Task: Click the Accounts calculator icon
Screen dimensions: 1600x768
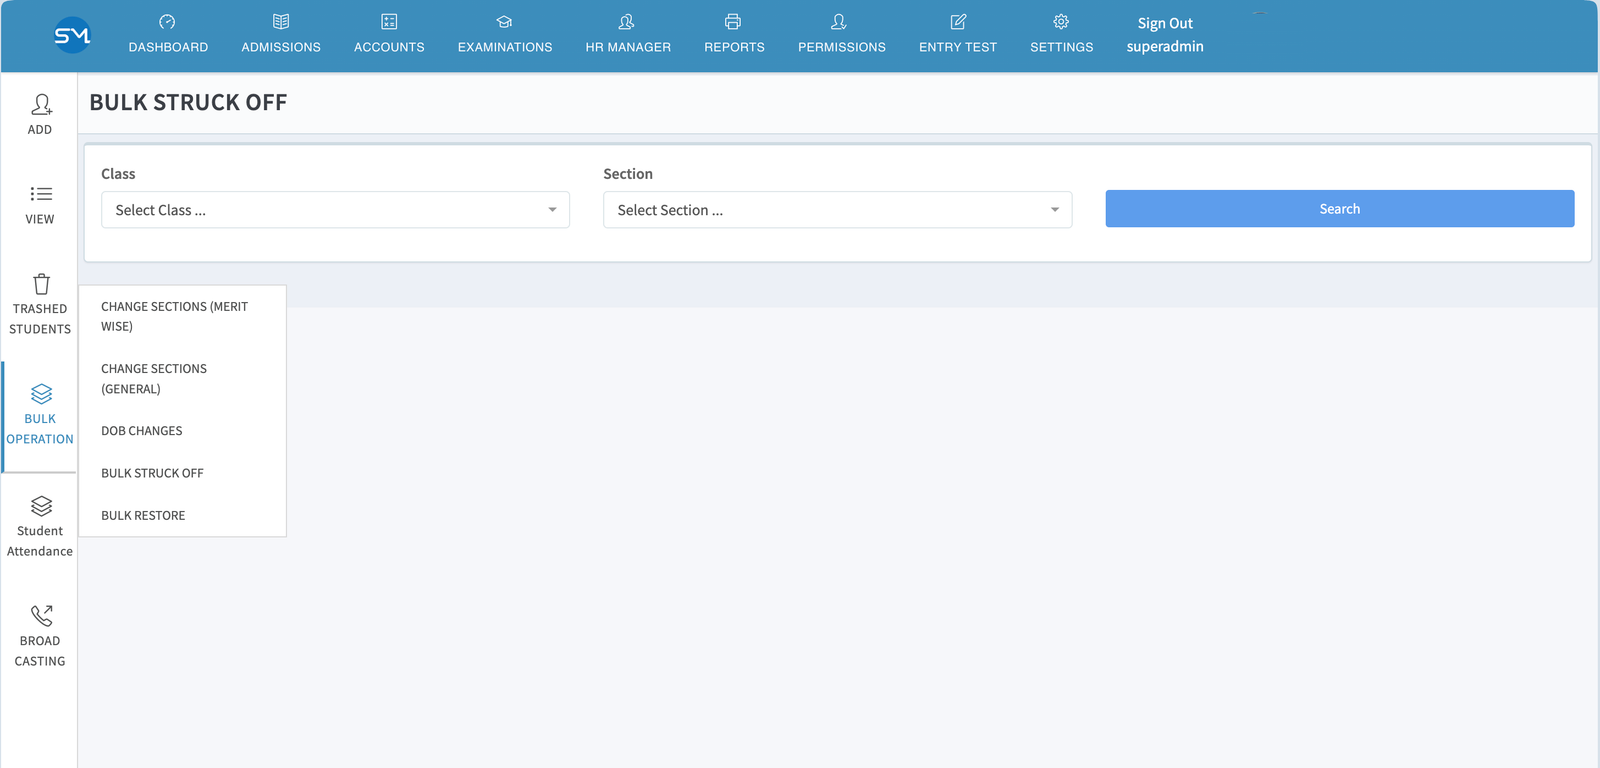Action: coord(389,22)
